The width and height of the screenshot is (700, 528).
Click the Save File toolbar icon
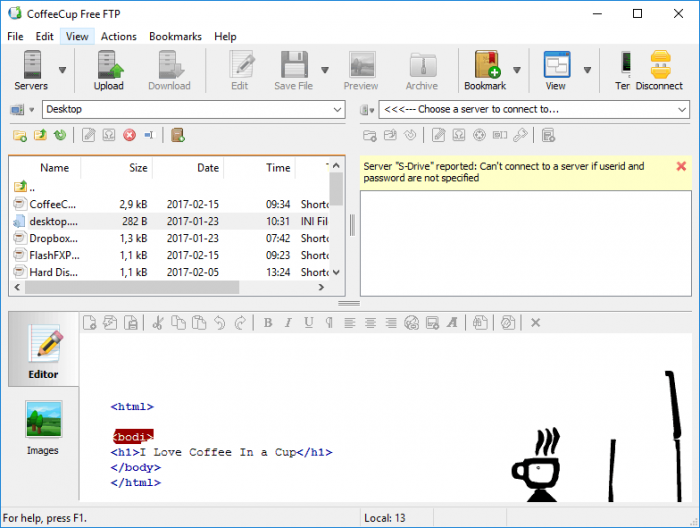pos(294,70)
